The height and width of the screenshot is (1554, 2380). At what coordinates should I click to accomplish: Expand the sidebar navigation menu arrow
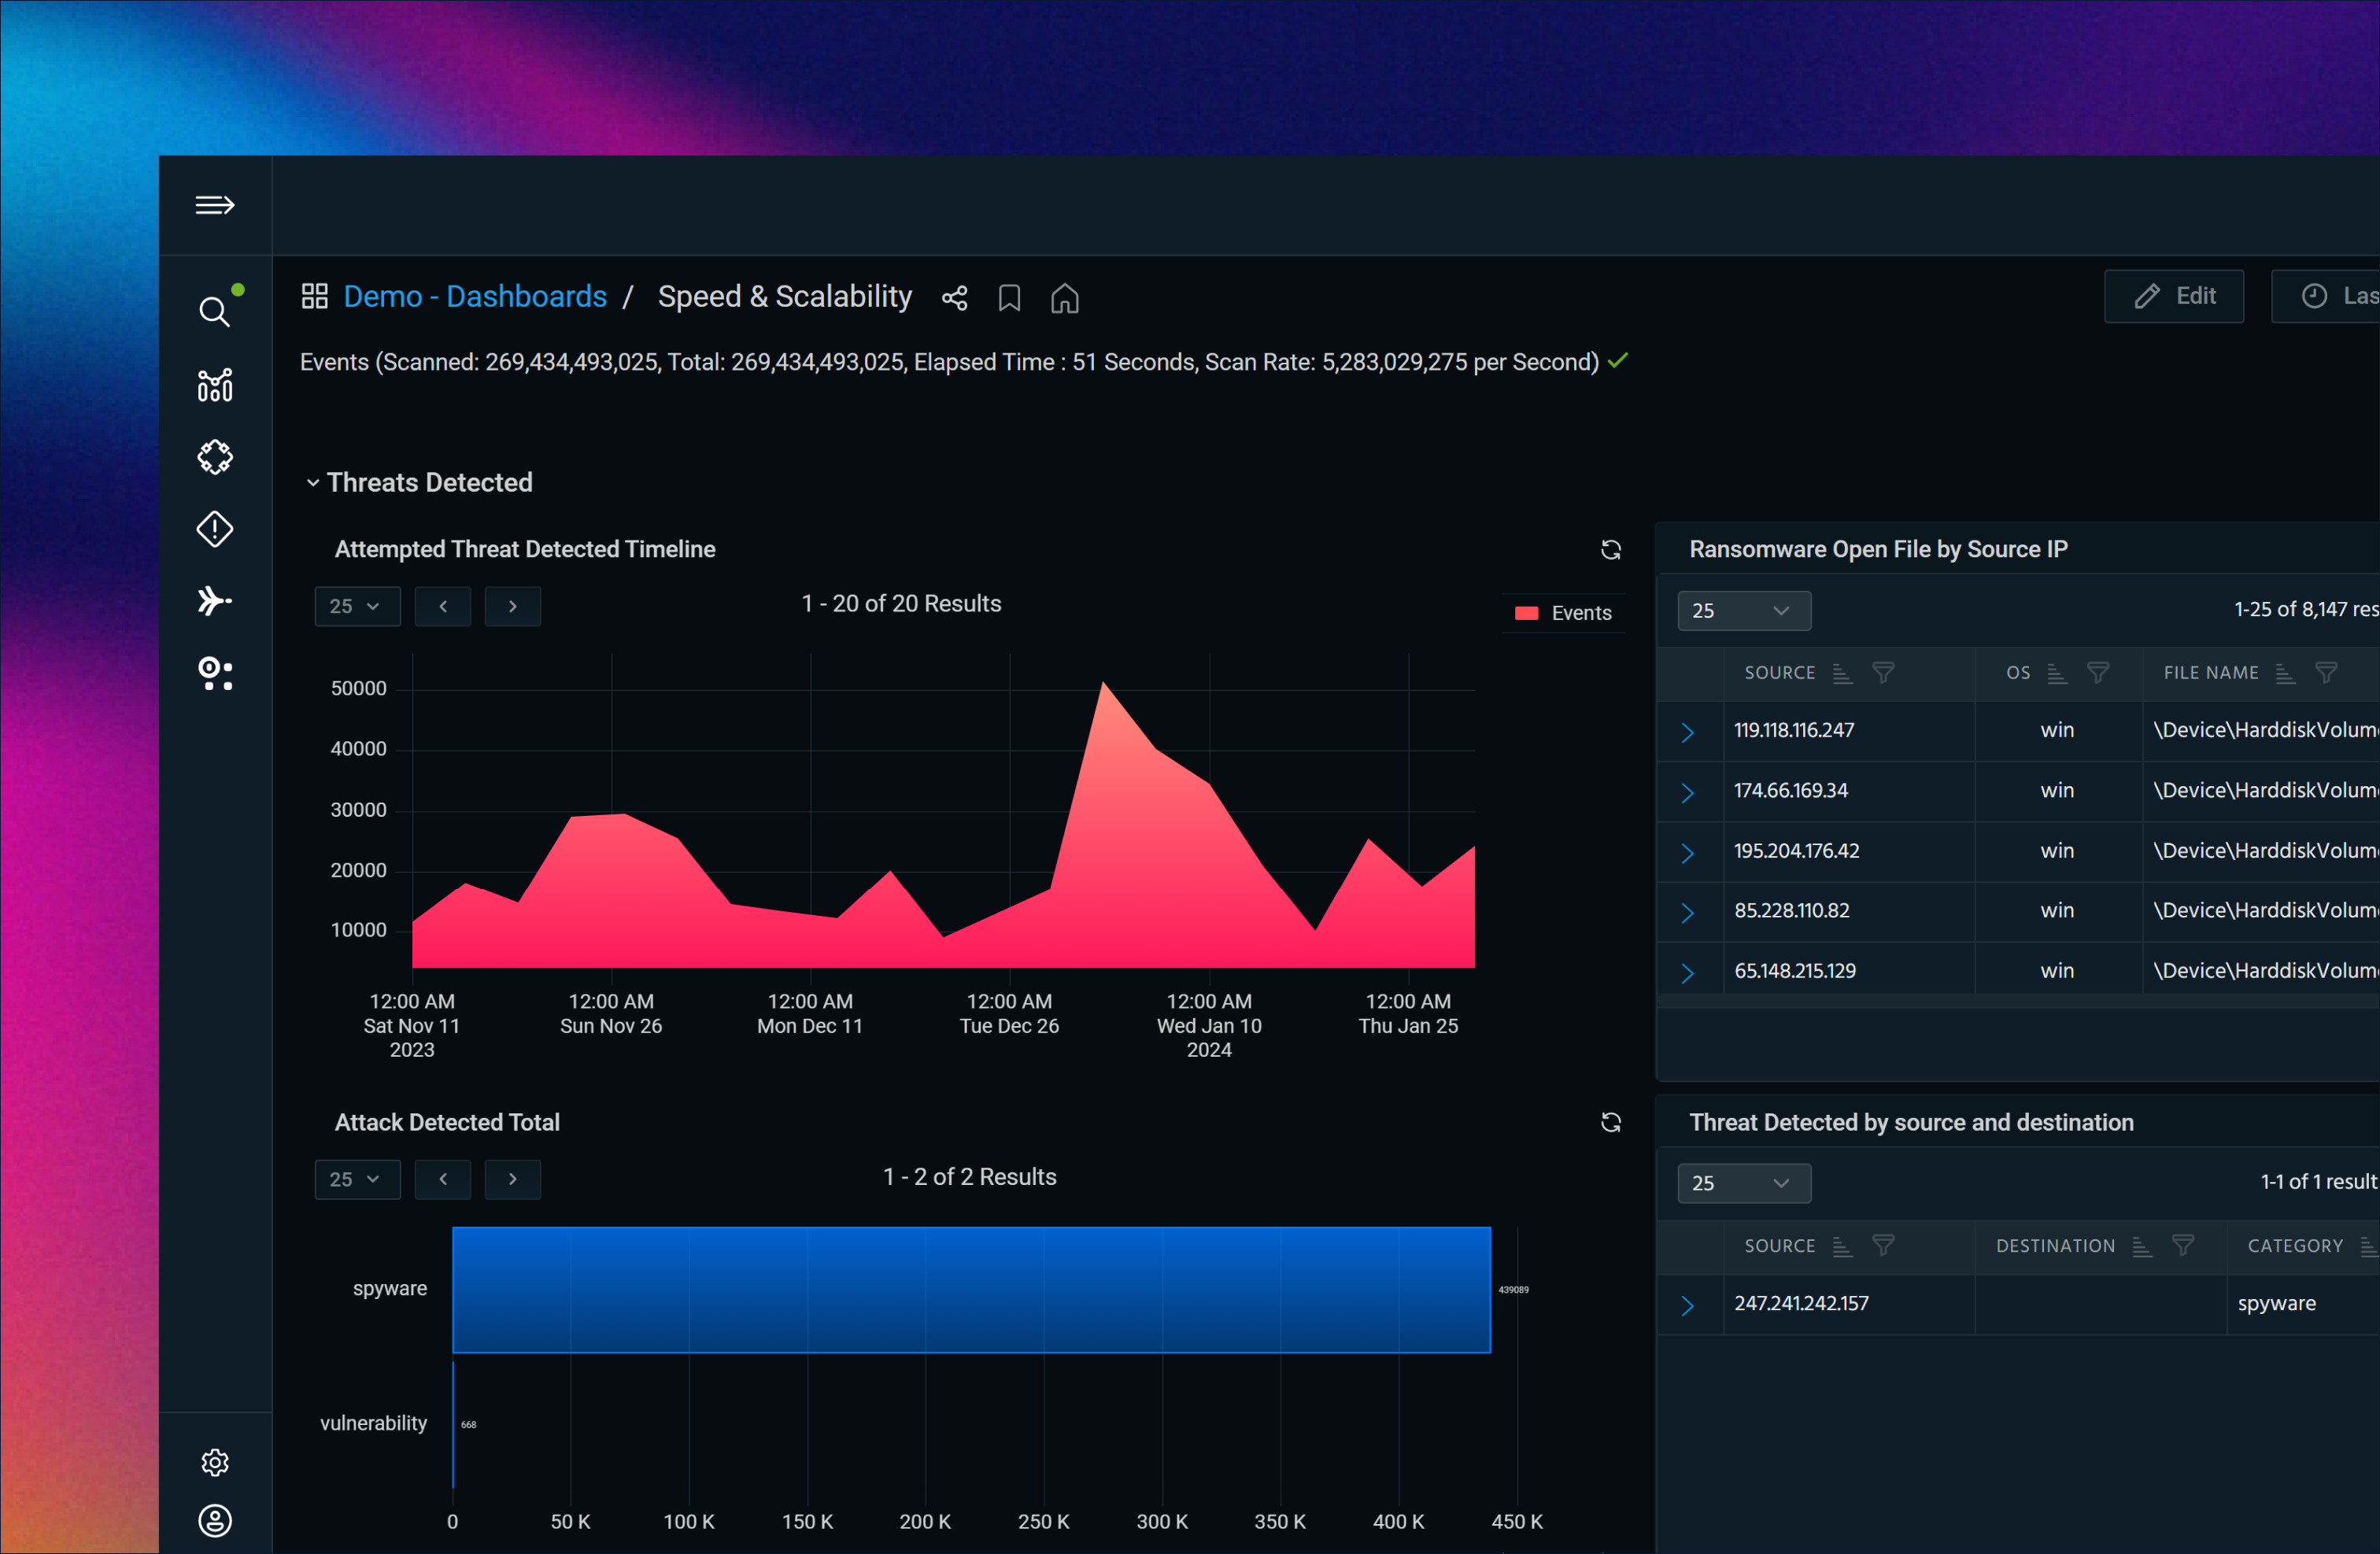[x=214, y=205]
